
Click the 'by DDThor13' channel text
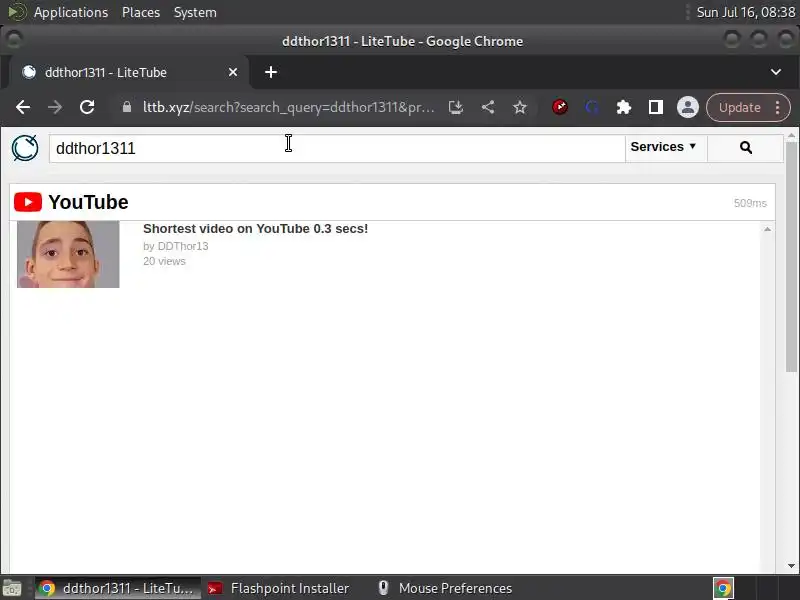[x=176, y=246]
